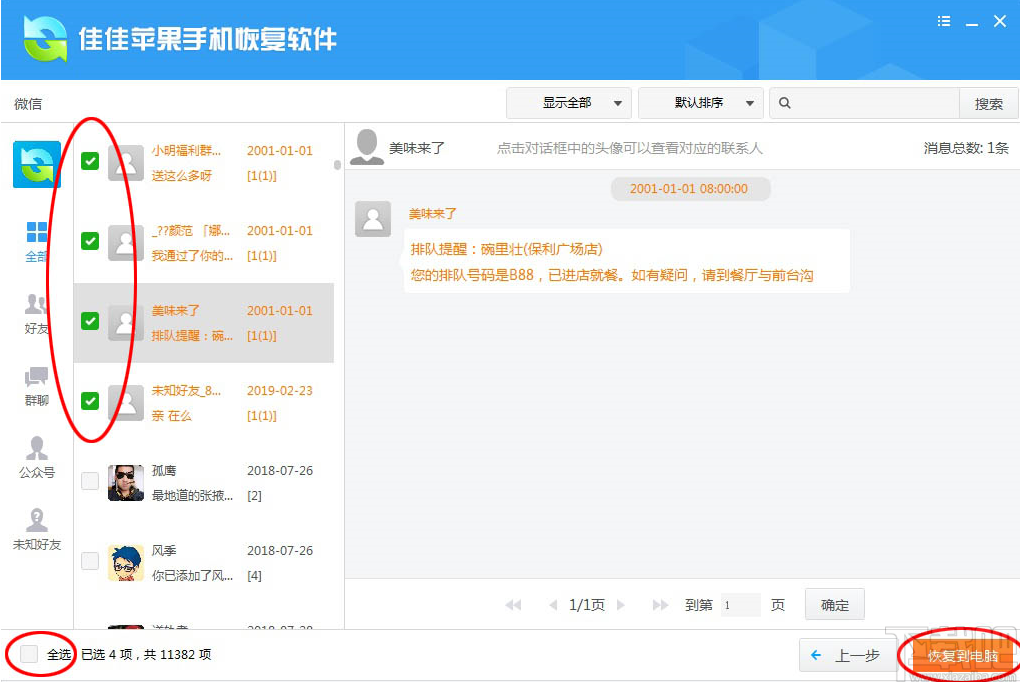Switch to 群聊 group chat category
This screenshot has height=682, width=1020.
[x=36, y=387]
